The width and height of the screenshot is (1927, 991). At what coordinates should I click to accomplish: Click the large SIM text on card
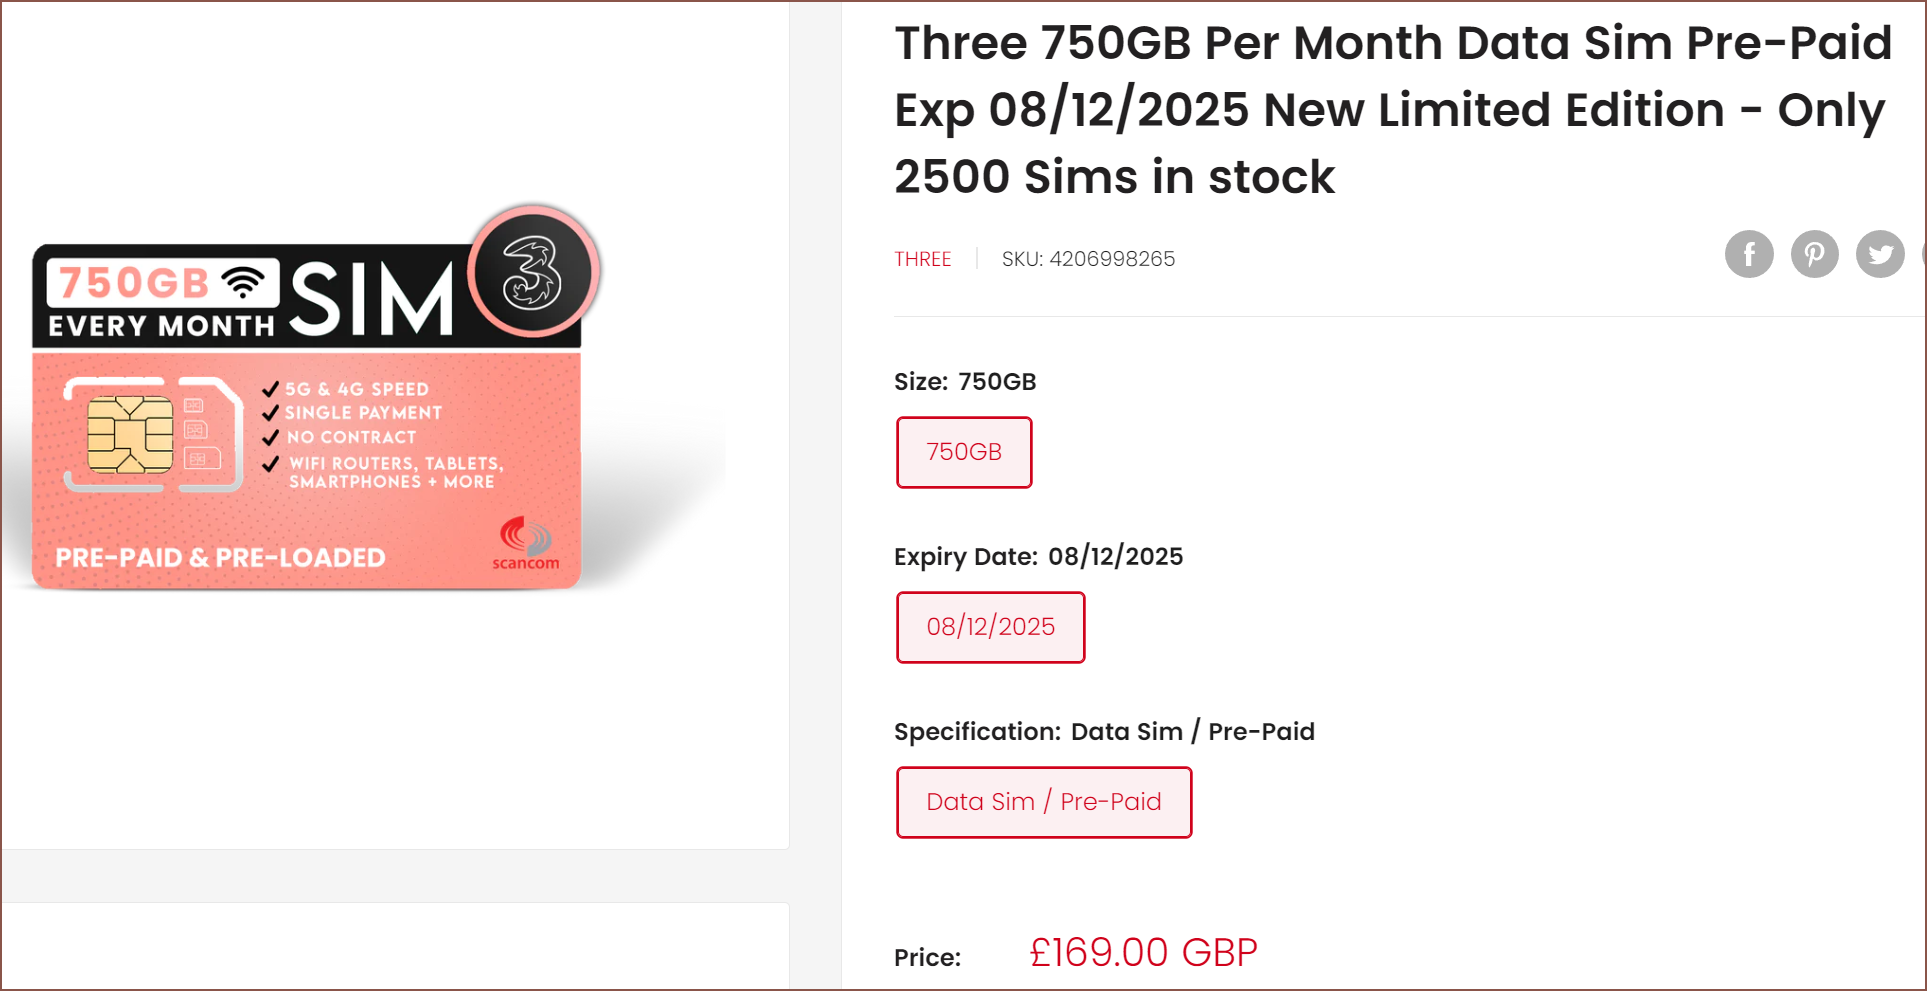pyautogui.click(x=371, y=298)
